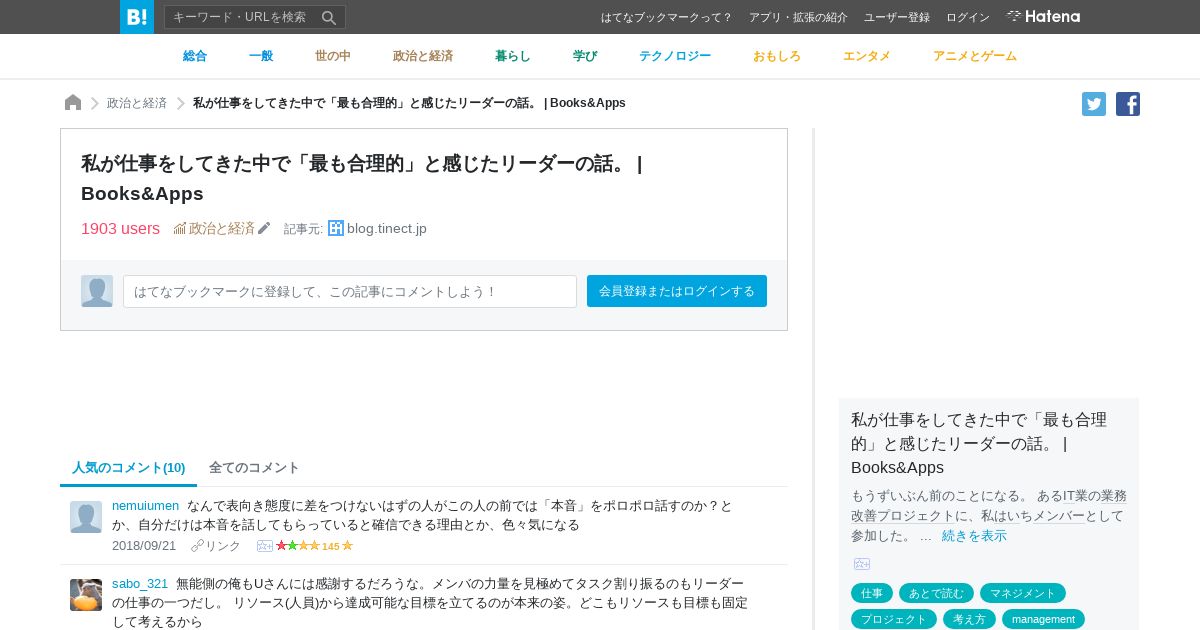Screen dimensions: 1200x630
Task: Click the 2018/09/21 comment date
Action: pos(144,546)
